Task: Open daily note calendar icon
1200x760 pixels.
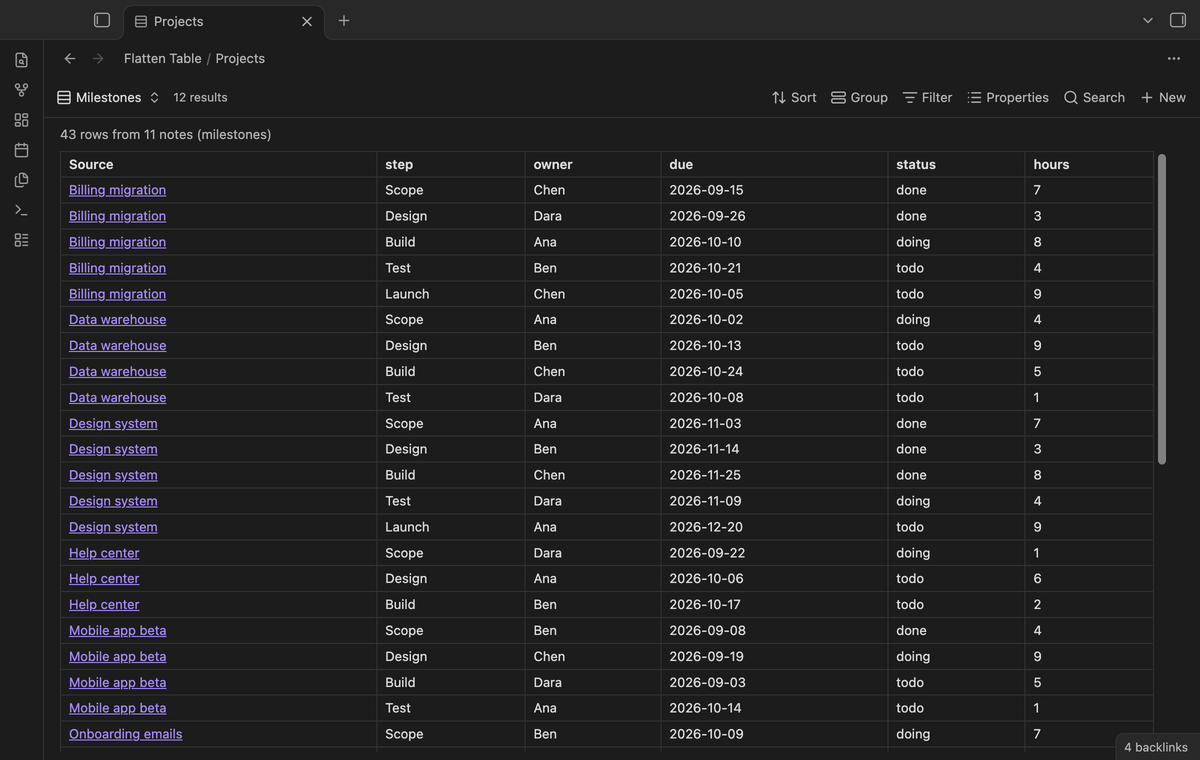Action: click(22, 150)
